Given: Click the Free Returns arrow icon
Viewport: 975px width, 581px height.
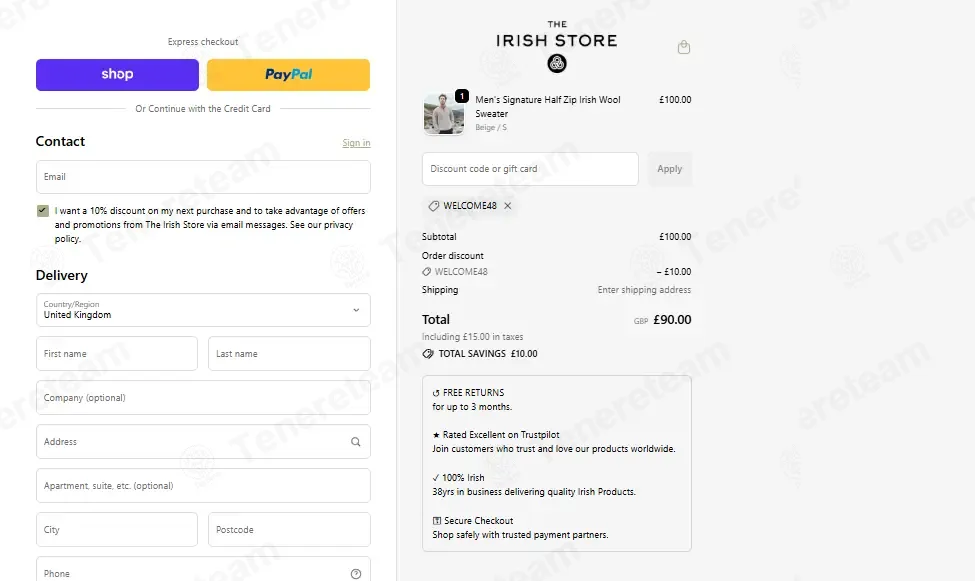Looking at the screenshot, I should point(436,393).
